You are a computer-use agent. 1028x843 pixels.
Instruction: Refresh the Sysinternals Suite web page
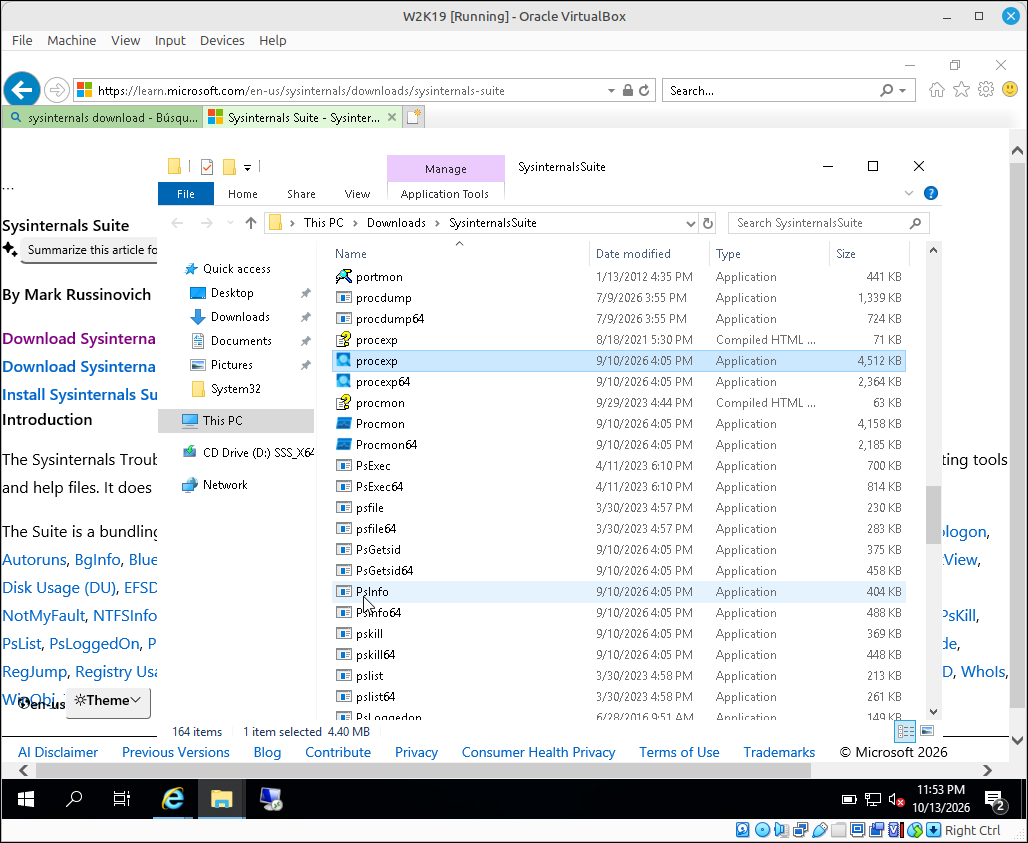click(x=644, y=90)
